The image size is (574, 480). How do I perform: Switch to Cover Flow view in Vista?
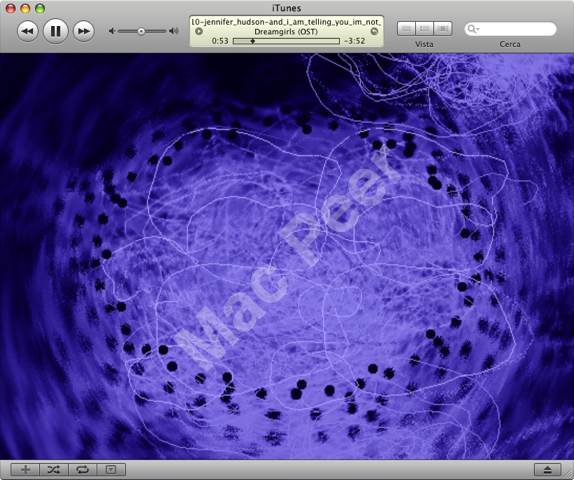(x=443, y=29)
